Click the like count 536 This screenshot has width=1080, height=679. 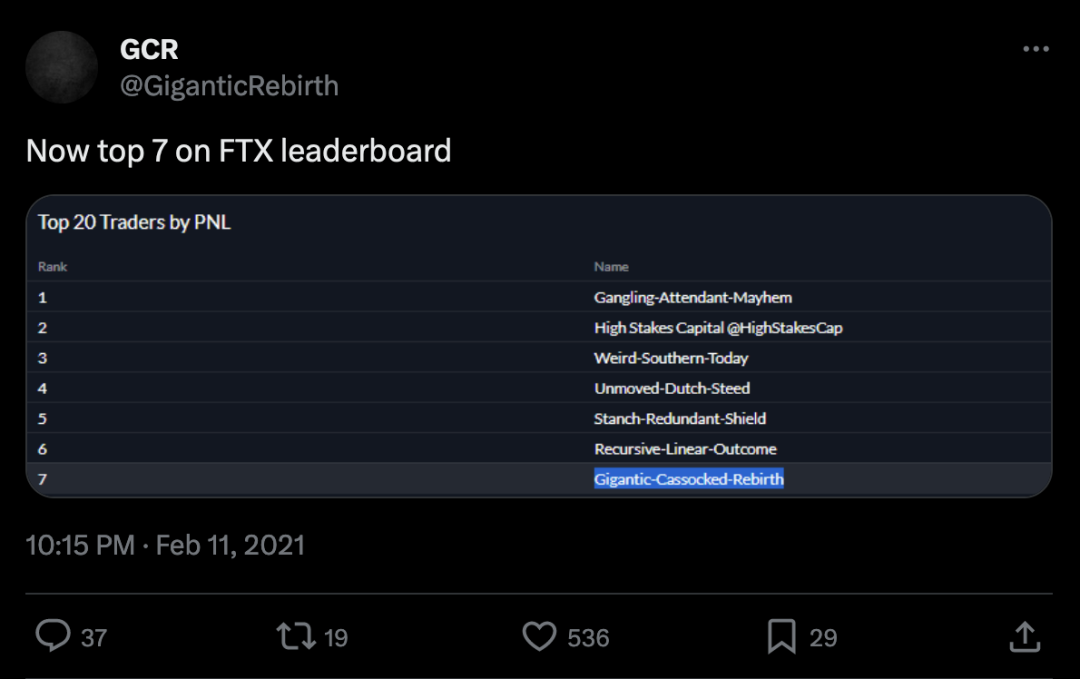[x=588, y=638]
